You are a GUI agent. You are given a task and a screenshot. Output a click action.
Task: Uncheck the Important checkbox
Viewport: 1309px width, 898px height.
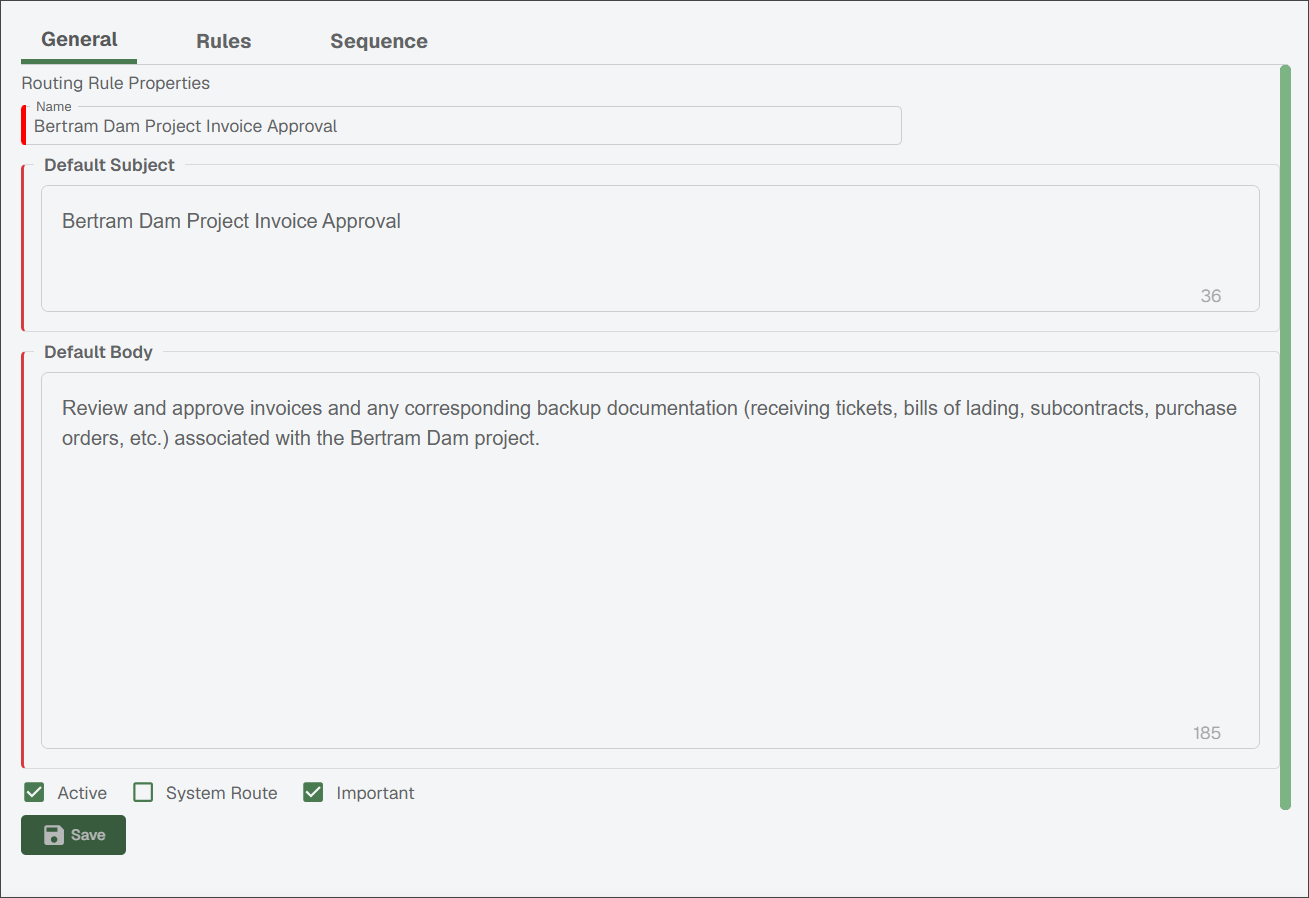click(313, 793)
